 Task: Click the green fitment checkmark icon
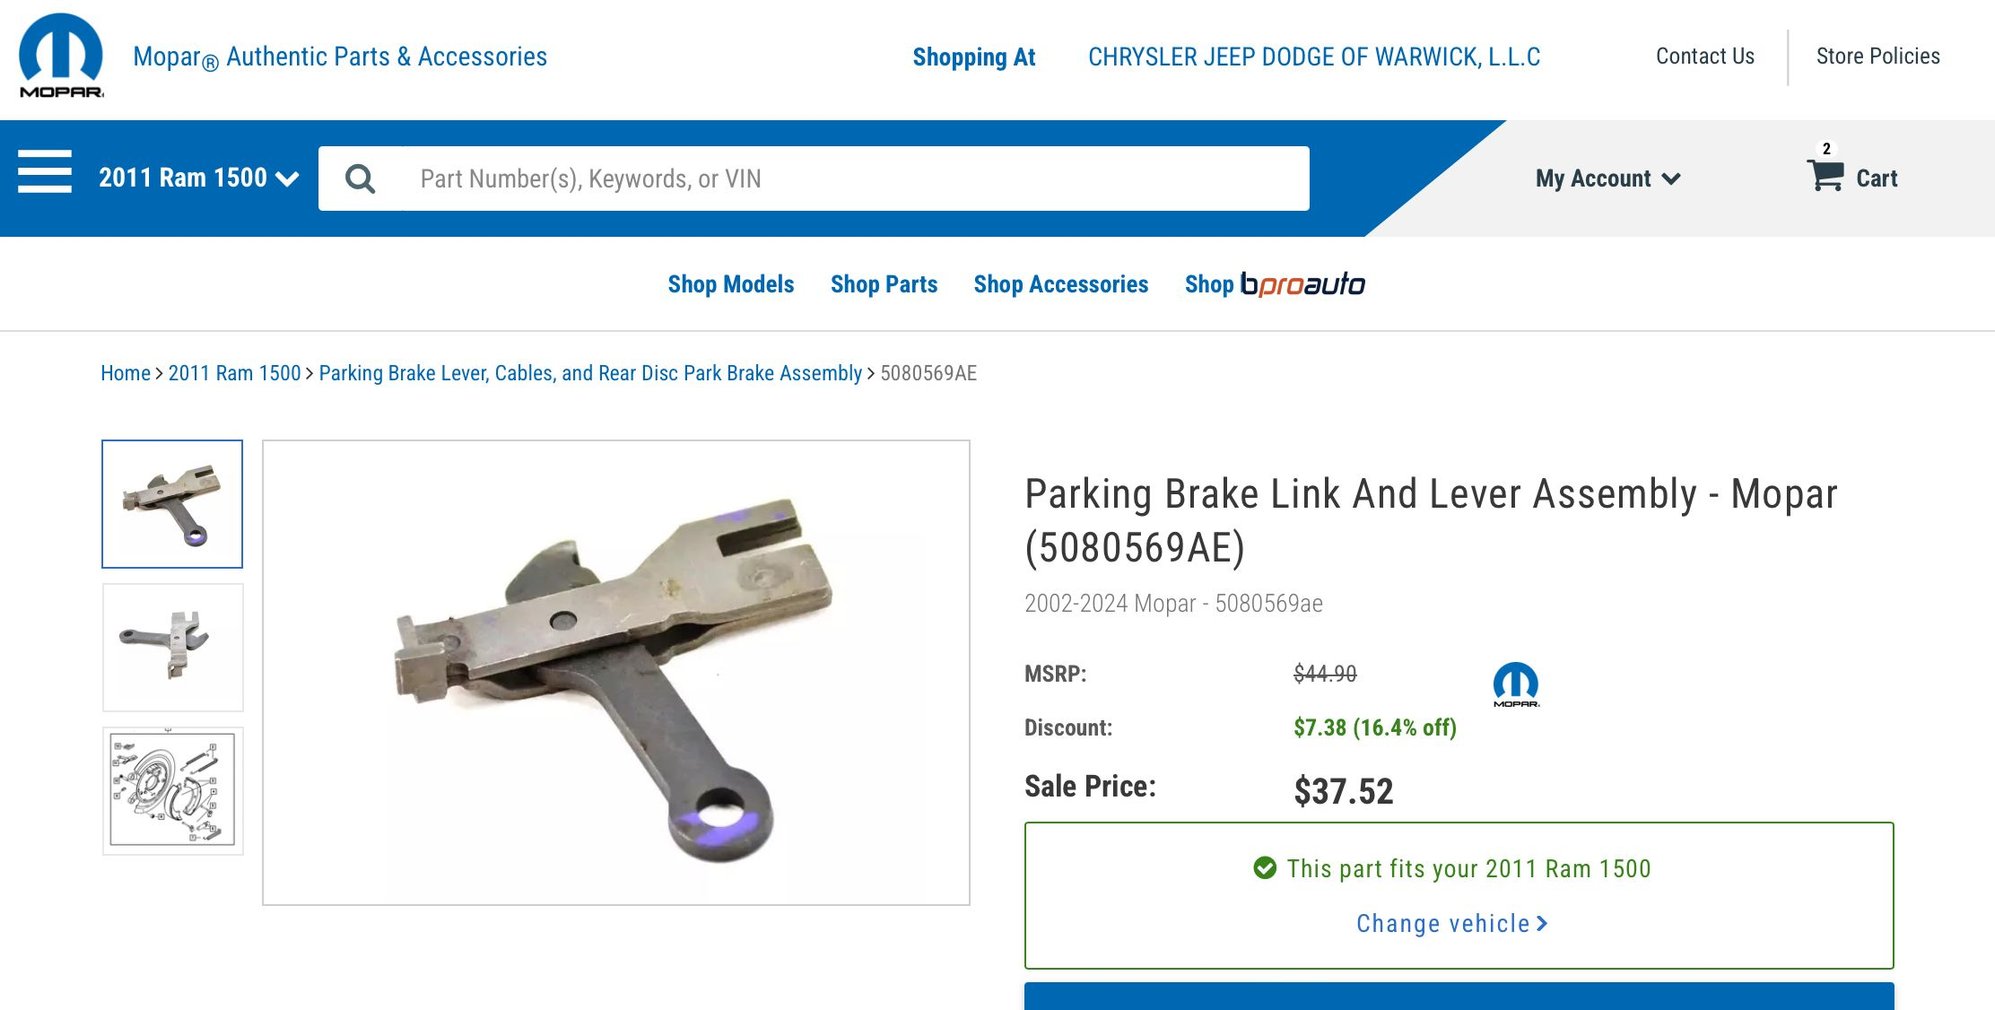tap(1265, 868)
